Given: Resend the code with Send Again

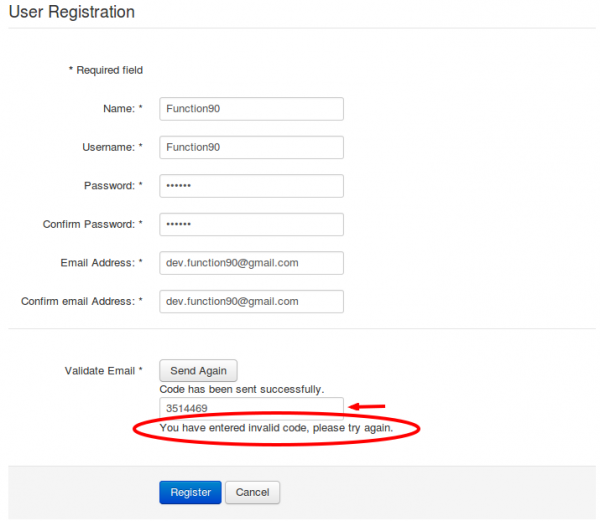Looking at the screenshot, I should point(198,370).
